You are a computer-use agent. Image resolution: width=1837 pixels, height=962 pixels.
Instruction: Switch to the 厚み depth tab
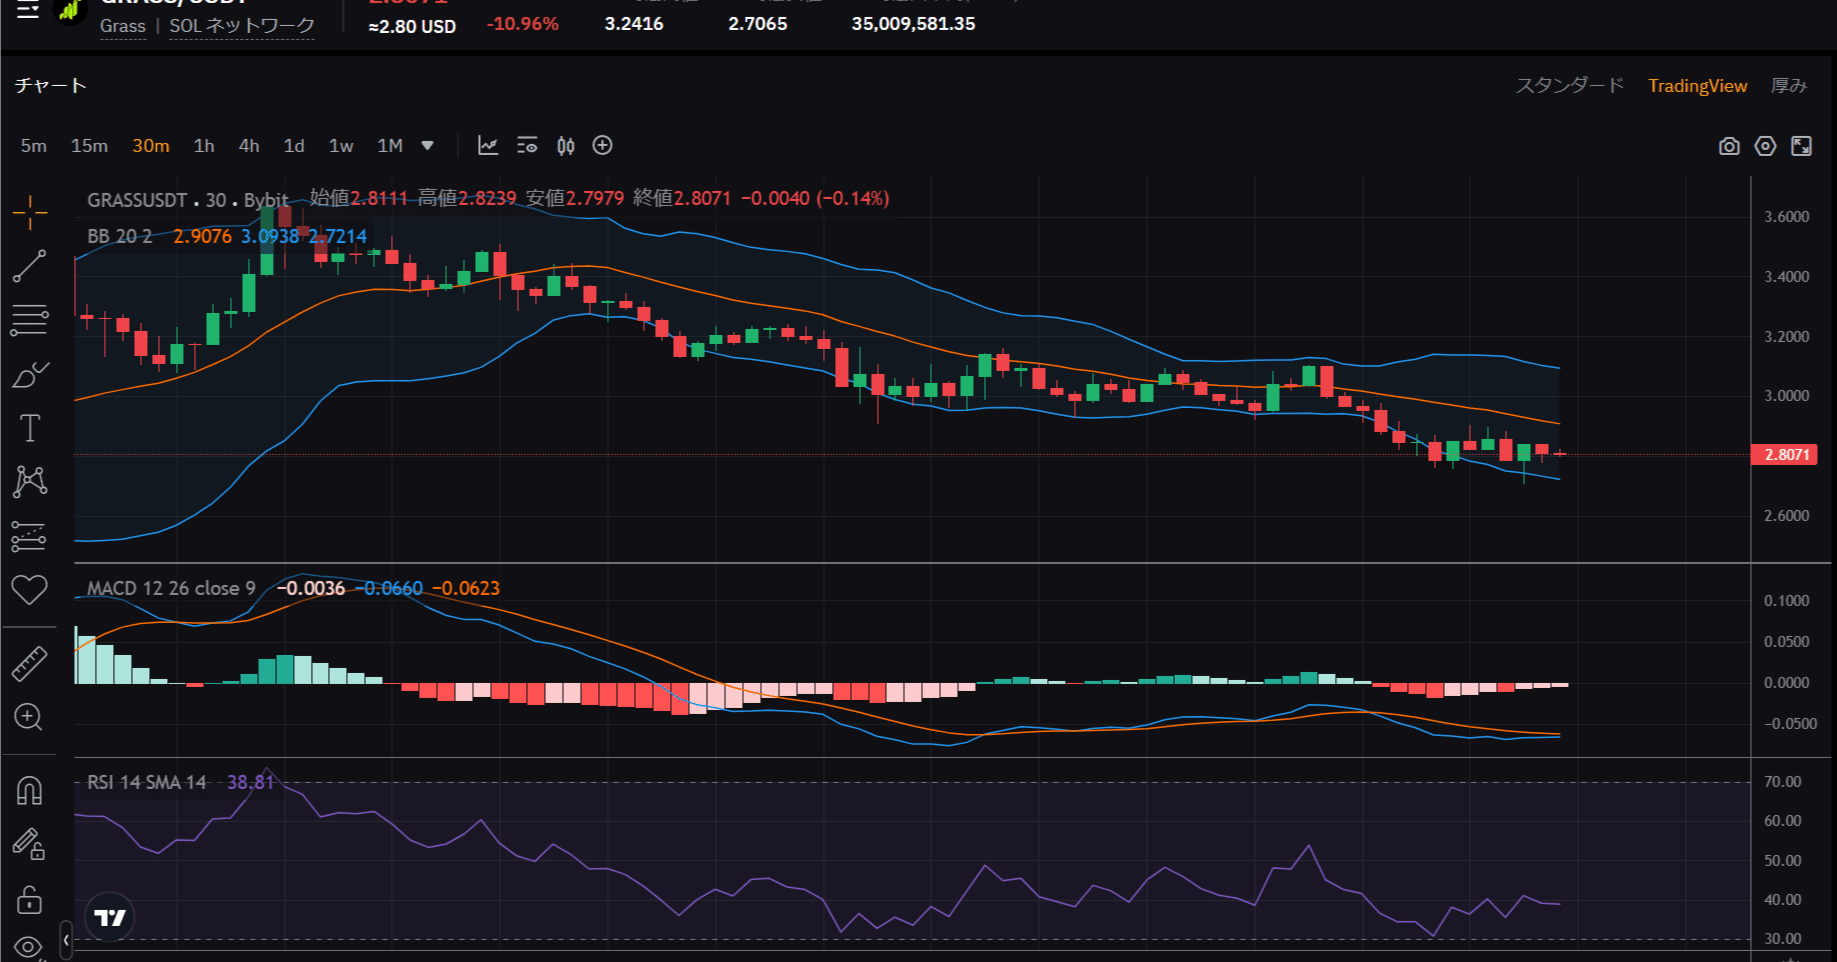1789,86
